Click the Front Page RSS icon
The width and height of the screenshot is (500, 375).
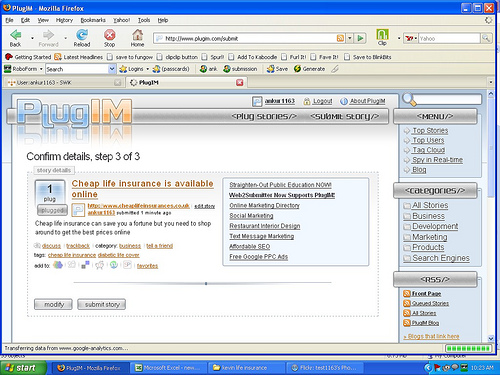(407, 294)
